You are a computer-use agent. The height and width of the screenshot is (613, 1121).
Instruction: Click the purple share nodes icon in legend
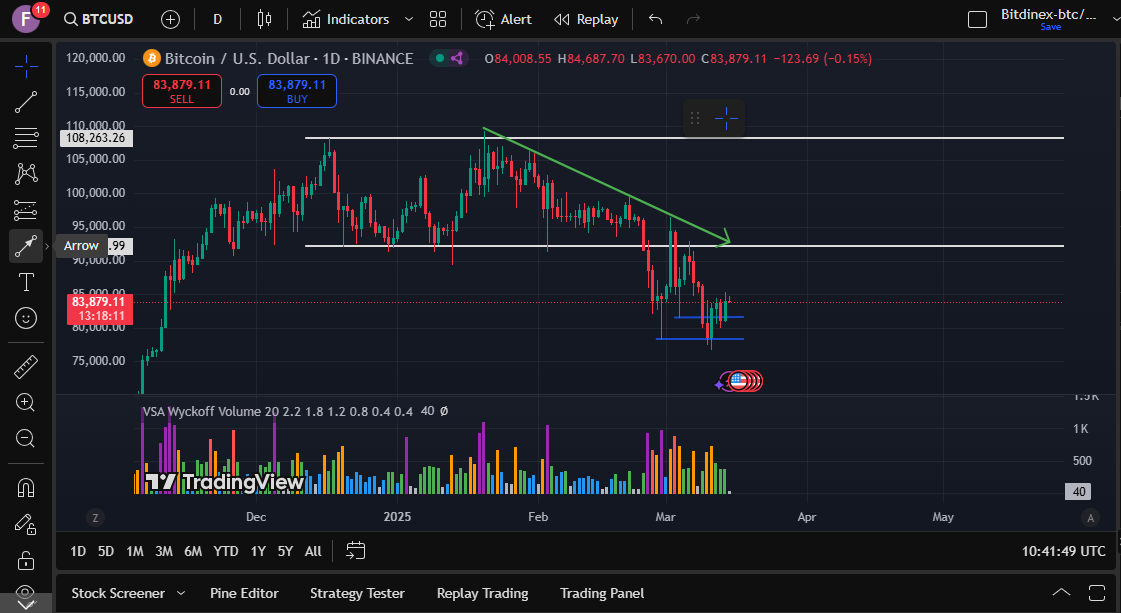coord(457,59)
